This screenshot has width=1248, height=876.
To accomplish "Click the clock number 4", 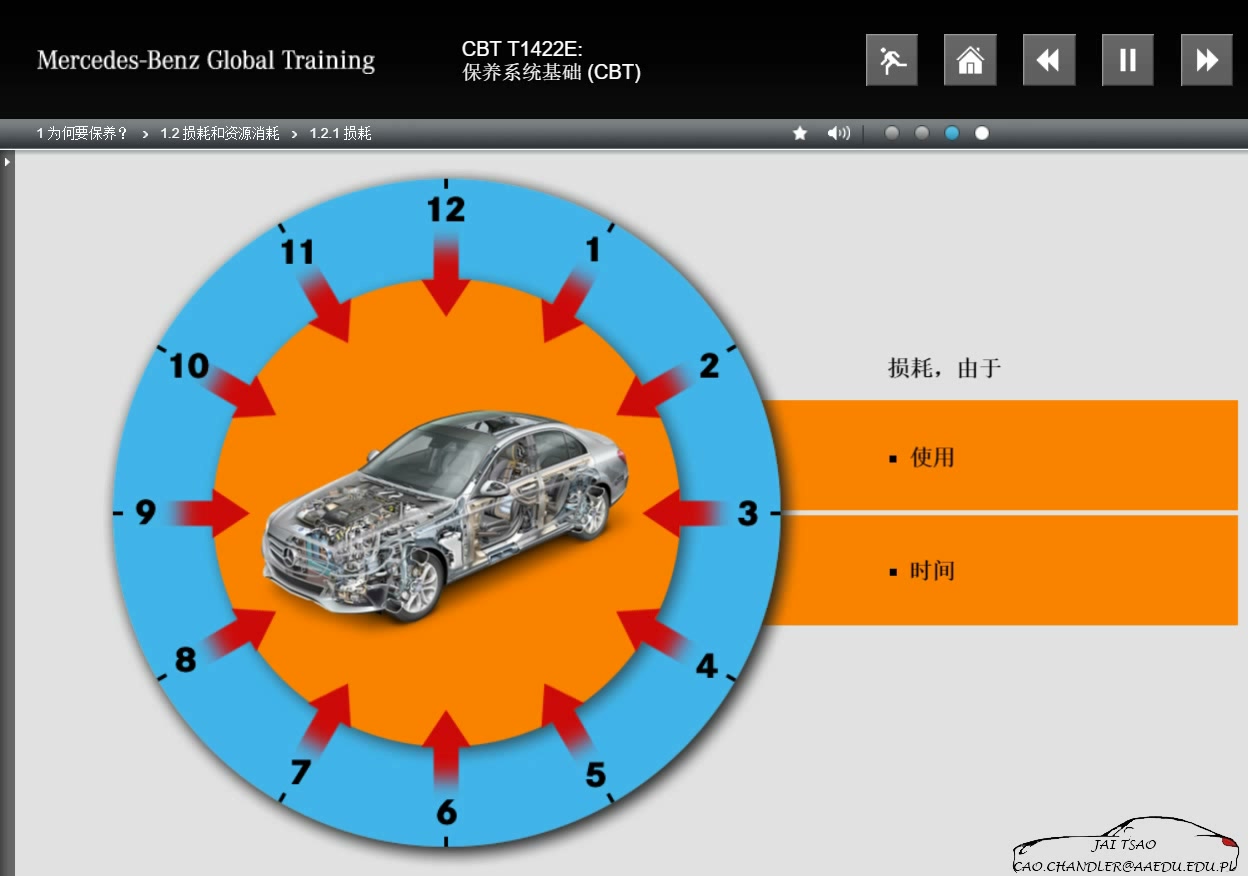I will pyautogui.click(x=707, y=665).
